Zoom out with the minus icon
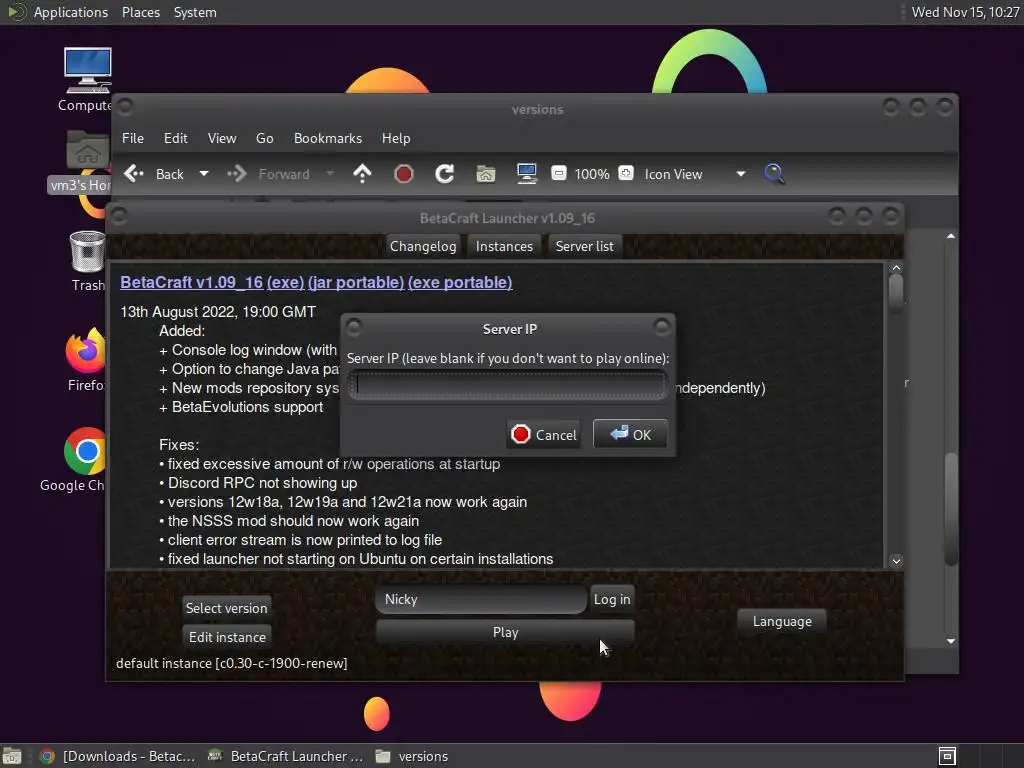This screenshot has height=768, width=1024. click(558, 173)
